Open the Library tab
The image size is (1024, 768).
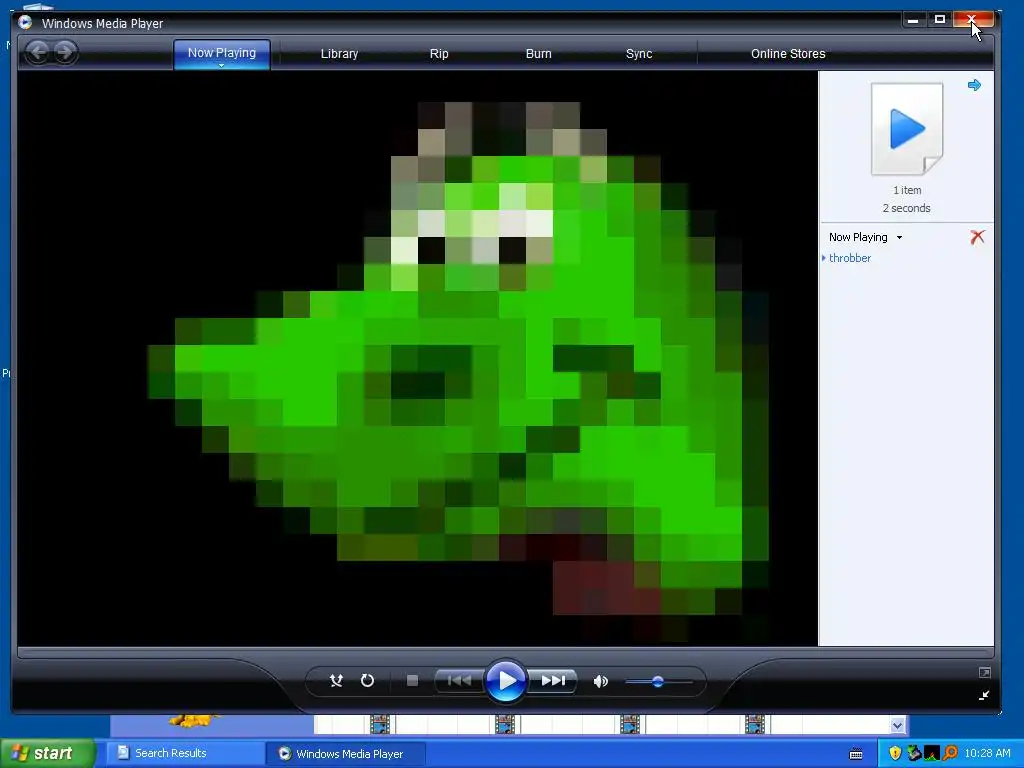tap(339, 54)
